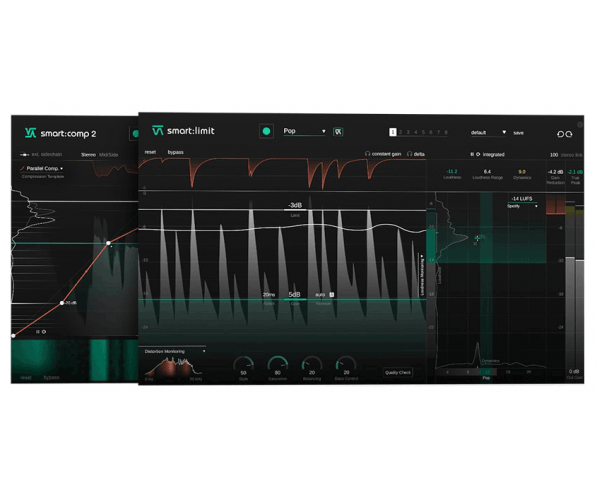Click the headphone icon next to delta
The height and width of the screenshot is (497, 597).
click(409, 154)
